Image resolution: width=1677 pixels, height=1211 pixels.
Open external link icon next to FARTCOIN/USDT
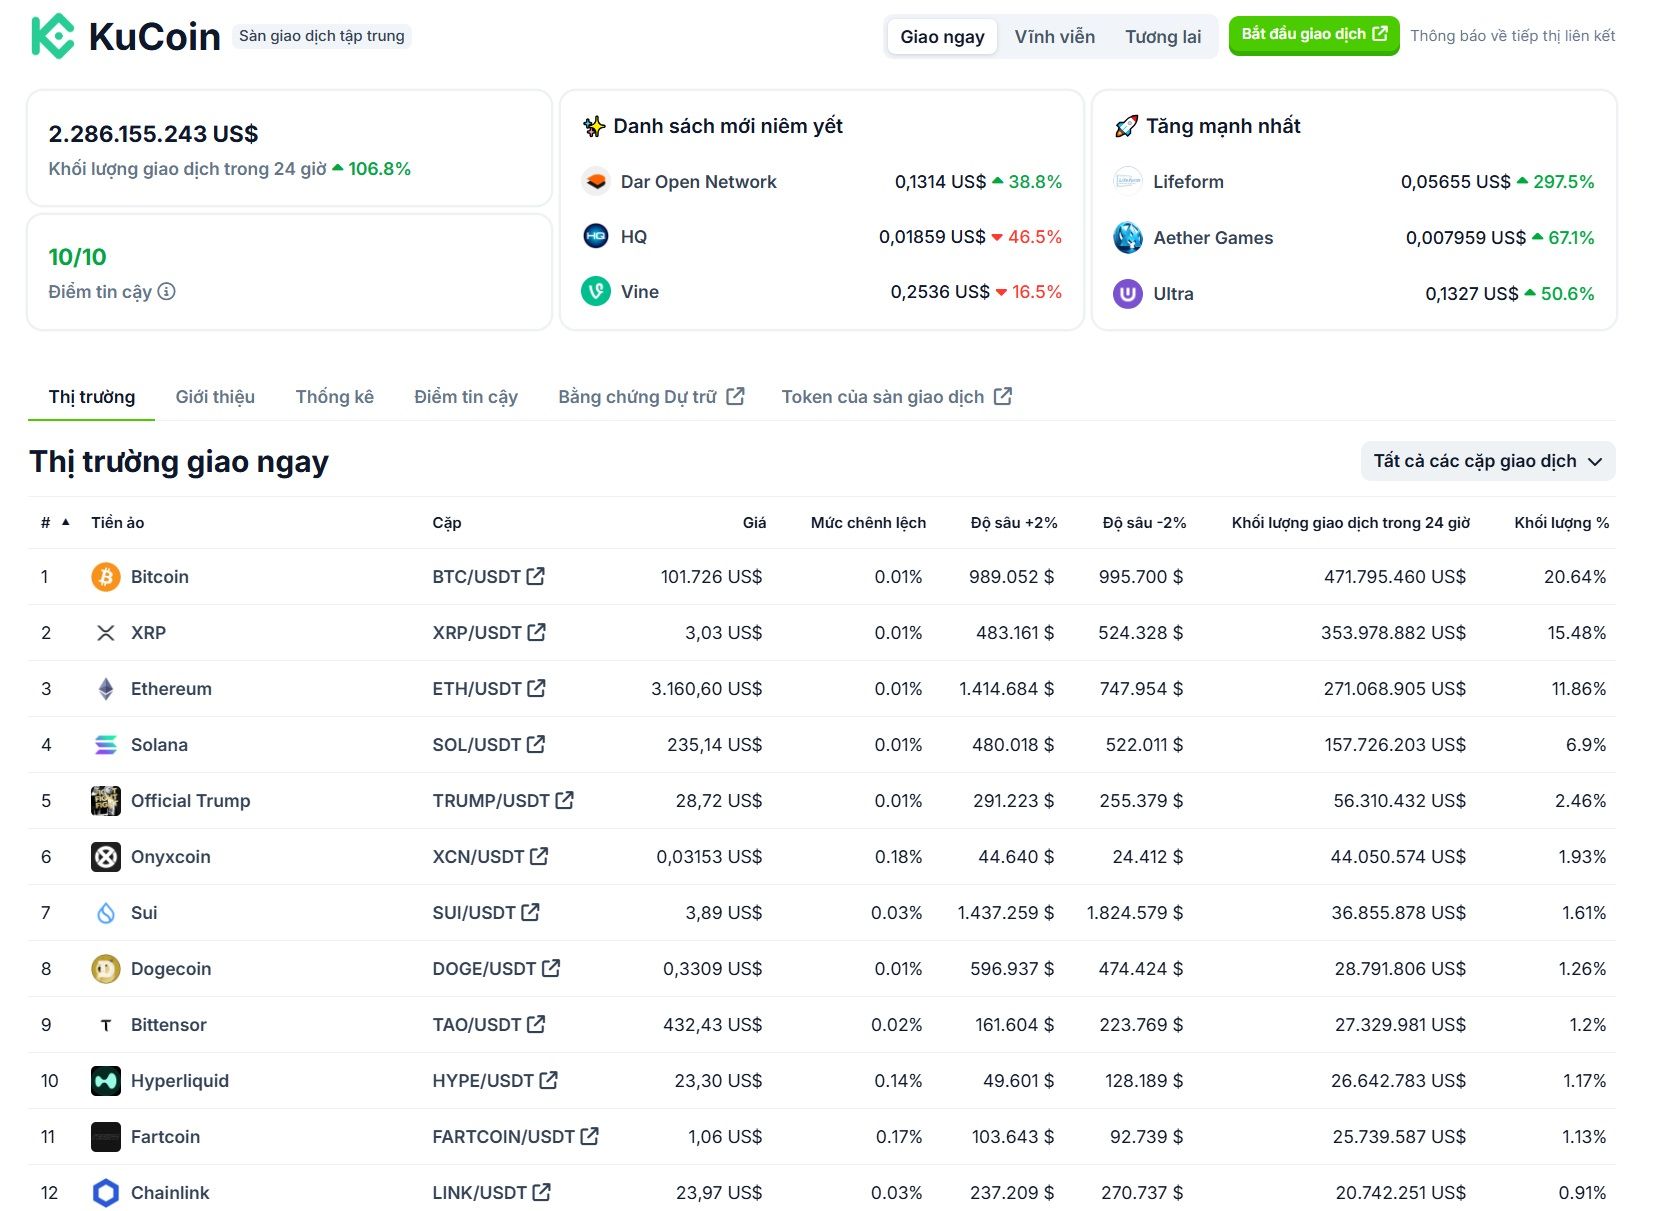click(590, 1136)
